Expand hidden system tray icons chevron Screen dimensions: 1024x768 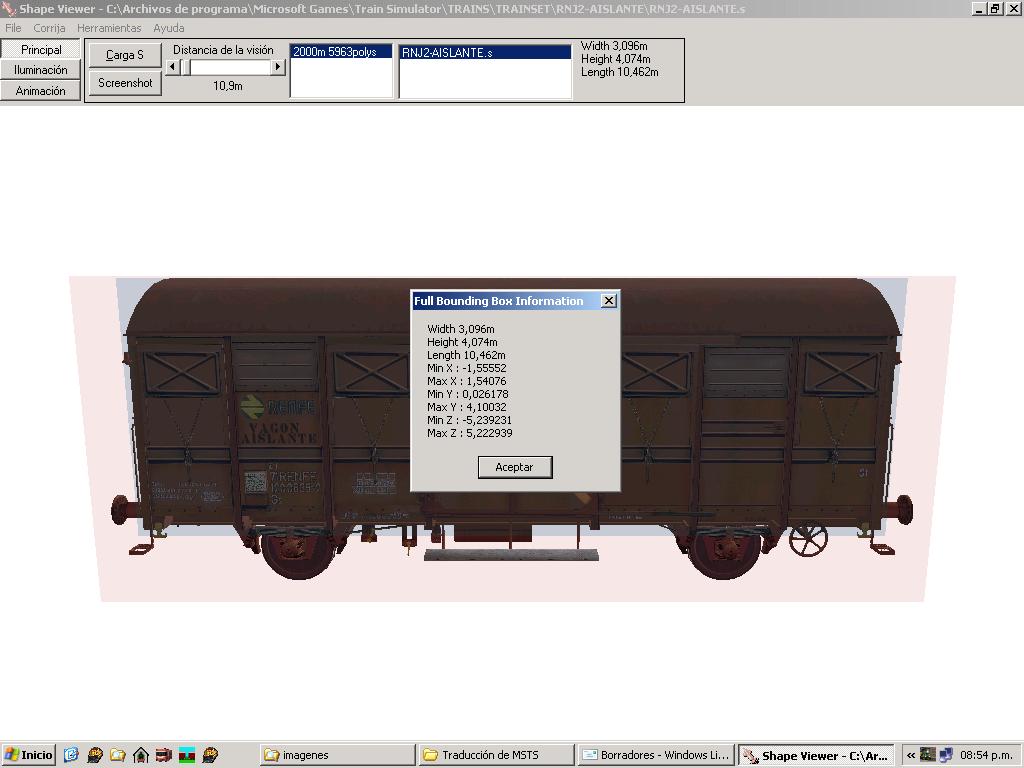(911, 755)
